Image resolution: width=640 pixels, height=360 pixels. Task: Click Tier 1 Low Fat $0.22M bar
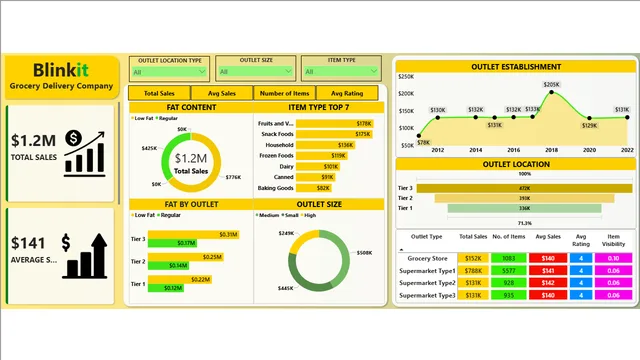pos(180,279)
